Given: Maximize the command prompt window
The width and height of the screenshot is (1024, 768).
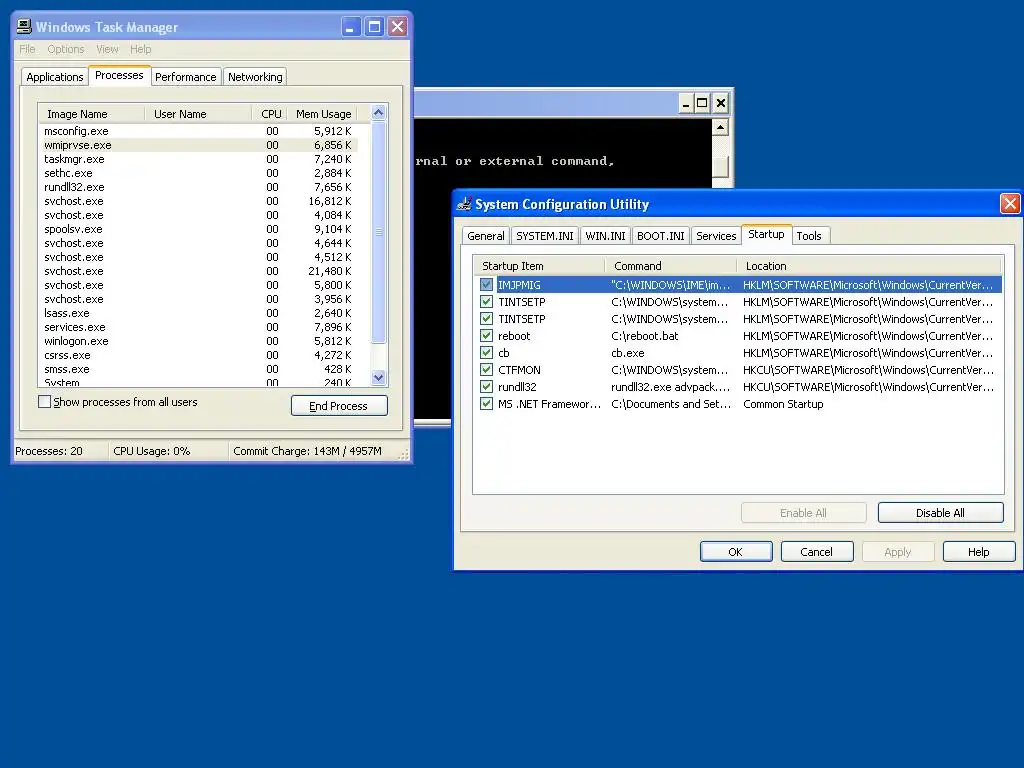Looking at the screenshot, I should point(702,103).
